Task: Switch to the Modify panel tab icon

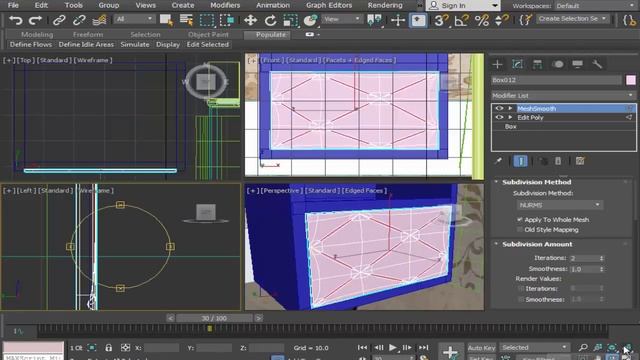Action: pos(517,64)
